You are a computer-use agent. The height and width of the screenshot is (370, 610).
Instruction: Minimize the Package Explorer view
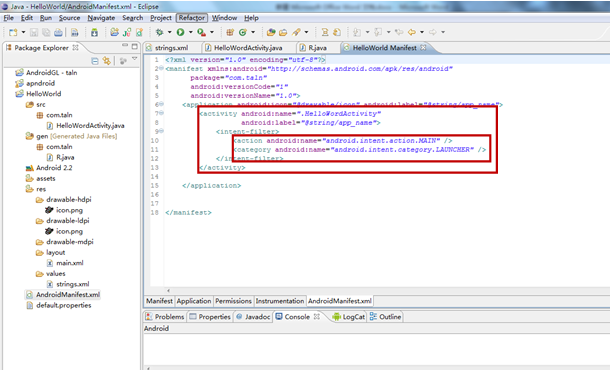point(125,46)
